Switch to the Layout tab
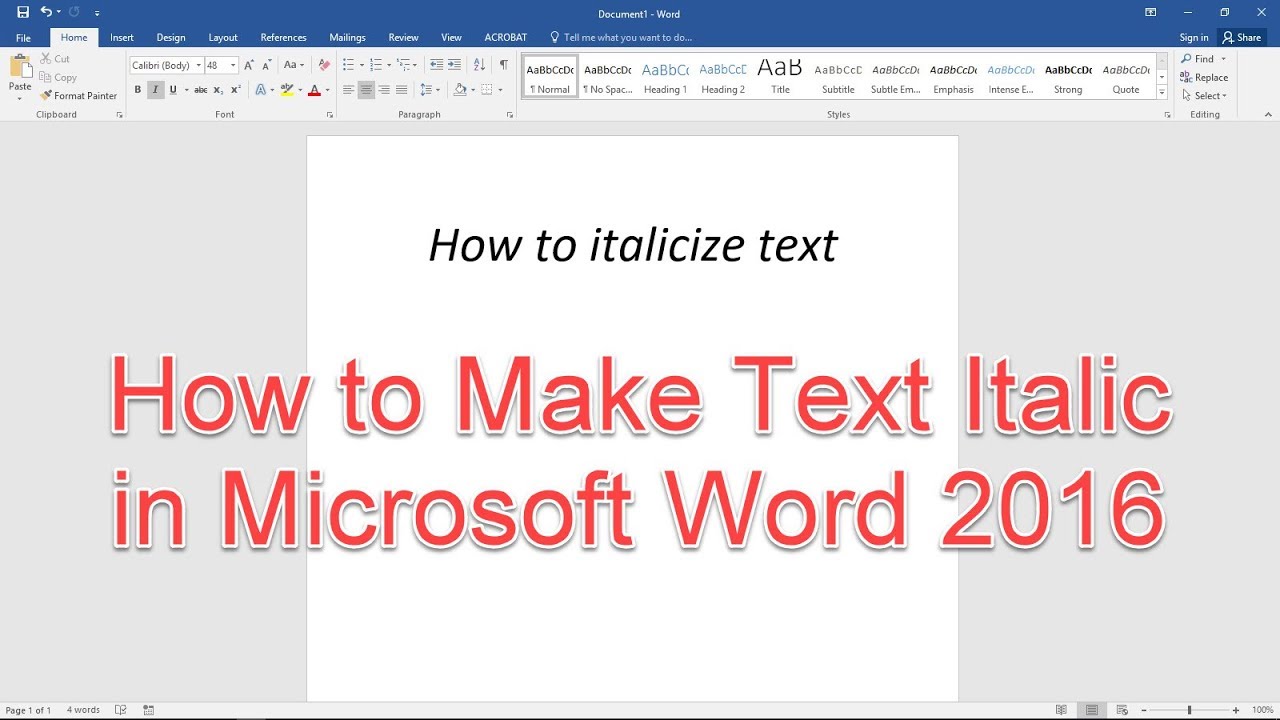 pos(223,38)
